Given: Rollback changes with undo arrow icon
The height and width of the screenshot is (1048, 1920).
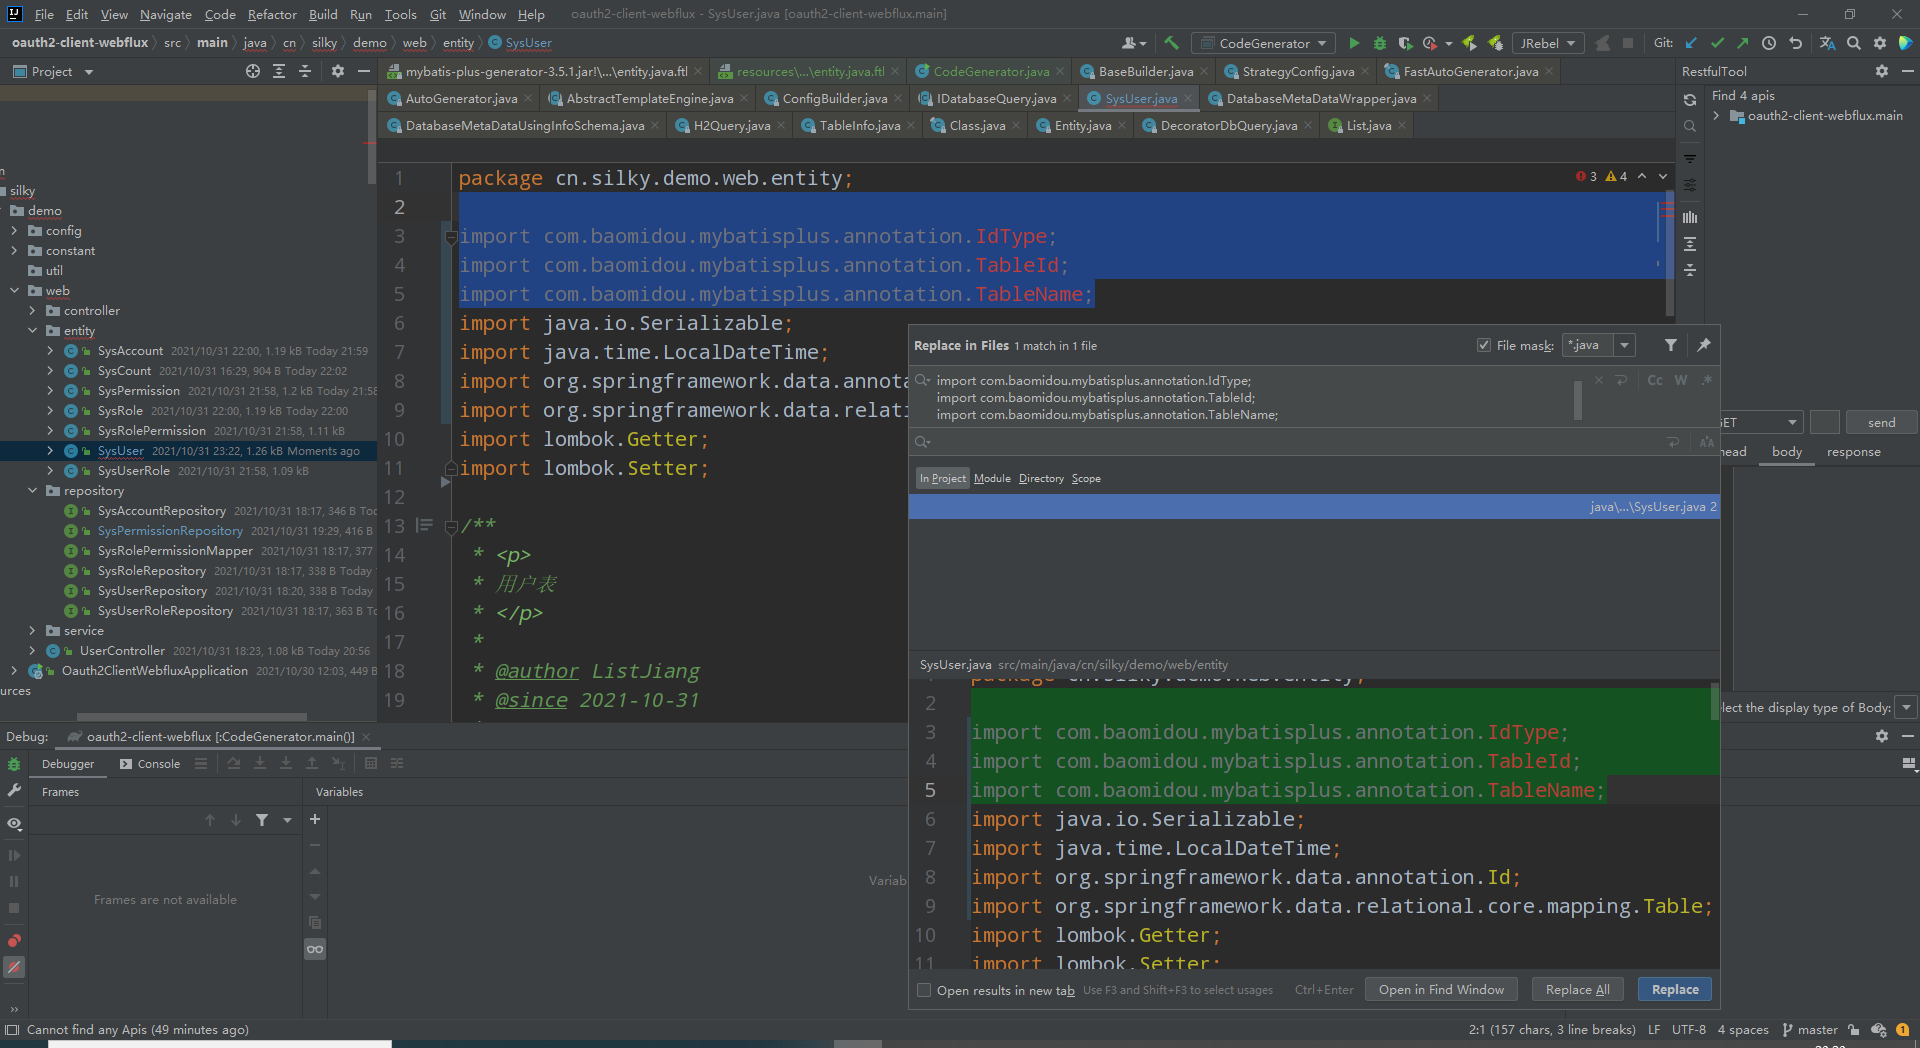Looking at the screenshot, I should click(1795, 43).
